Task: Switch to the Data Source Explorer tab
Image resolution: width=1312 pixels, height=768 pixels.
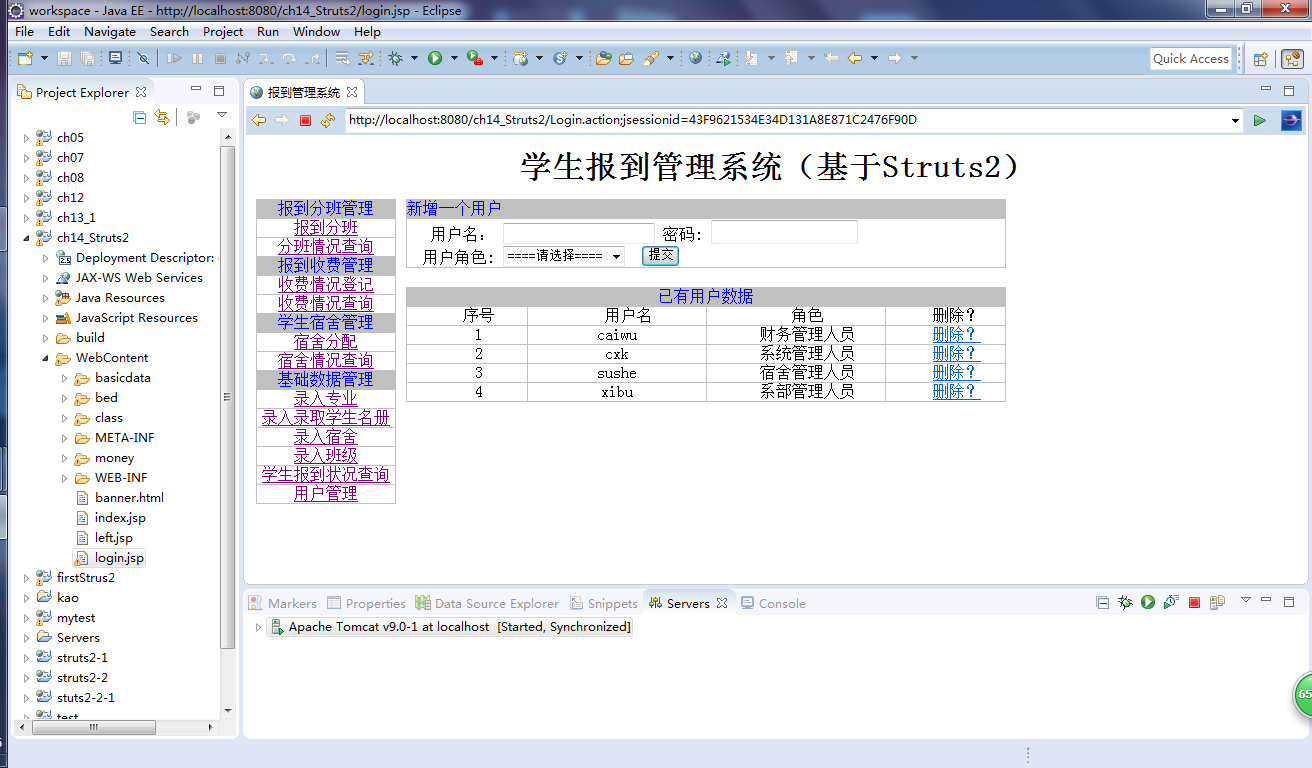Action: point(487,603)
